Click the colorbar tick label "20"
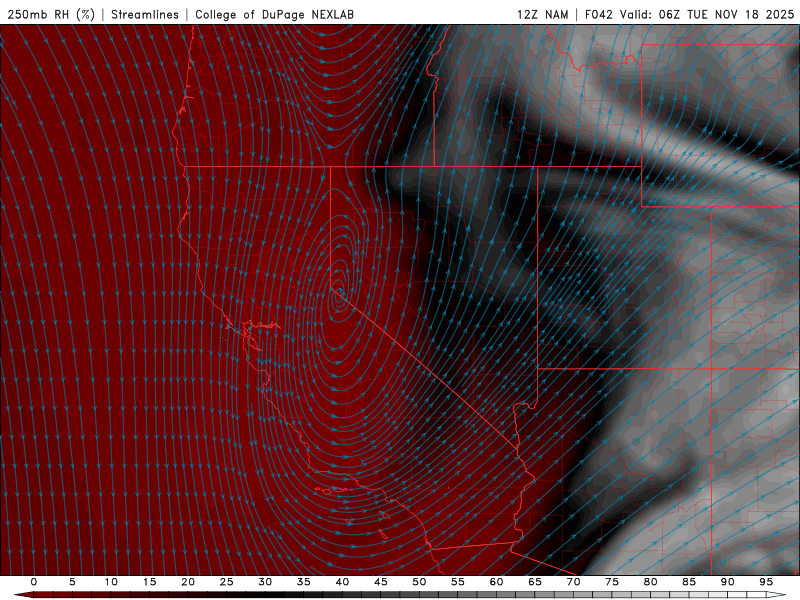This screenshot has width=800, height=600. 188,582
